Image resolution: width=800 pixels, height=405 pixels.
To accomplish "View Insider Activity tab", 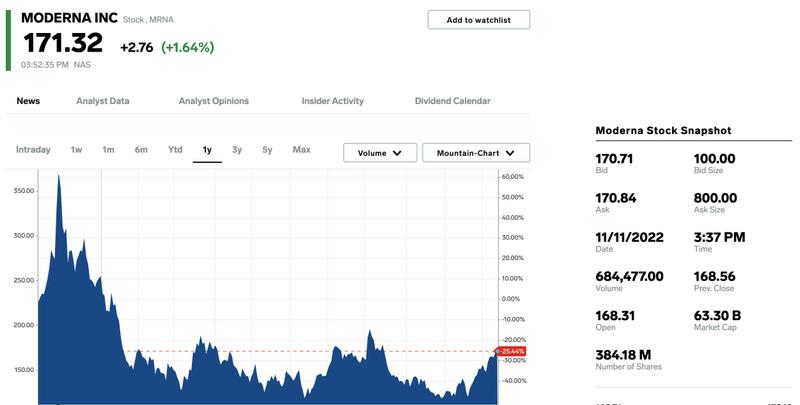I will (x=333, y=101).
